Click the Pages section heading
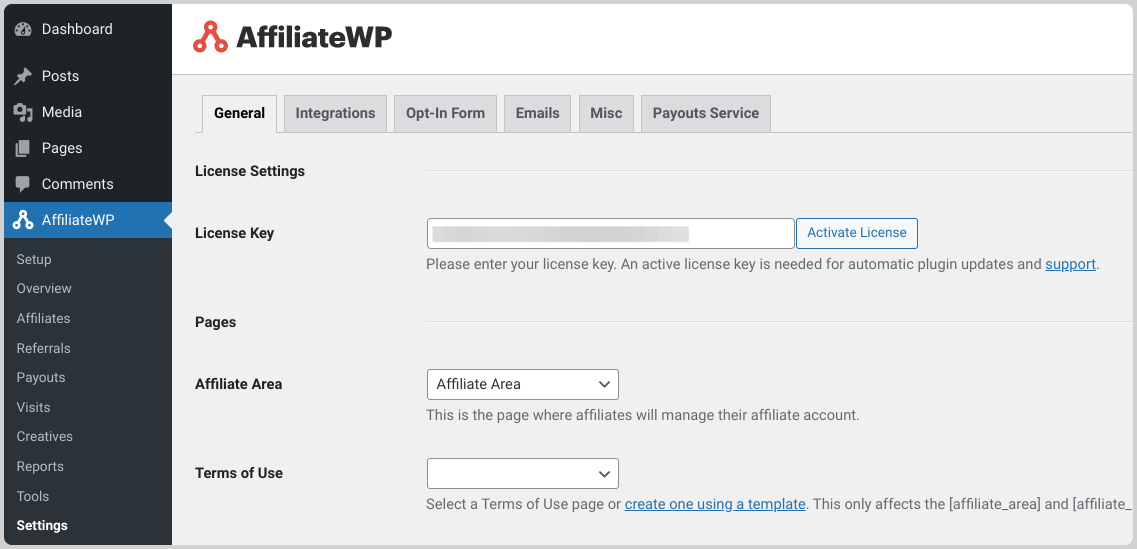The width and height of the screenshot is (1137, 549). click(215, 322)
